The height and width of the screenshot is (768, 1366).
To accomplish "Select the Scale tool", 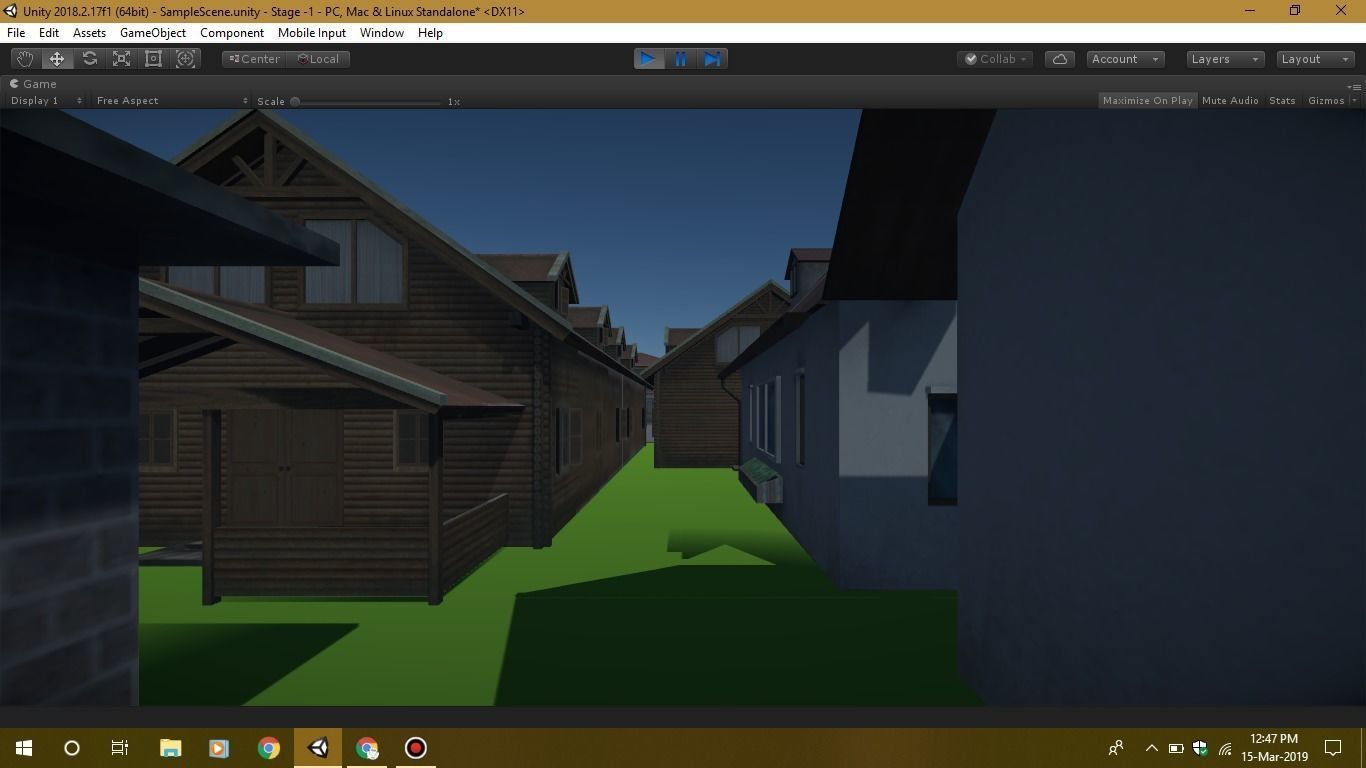I will point(121,59).
